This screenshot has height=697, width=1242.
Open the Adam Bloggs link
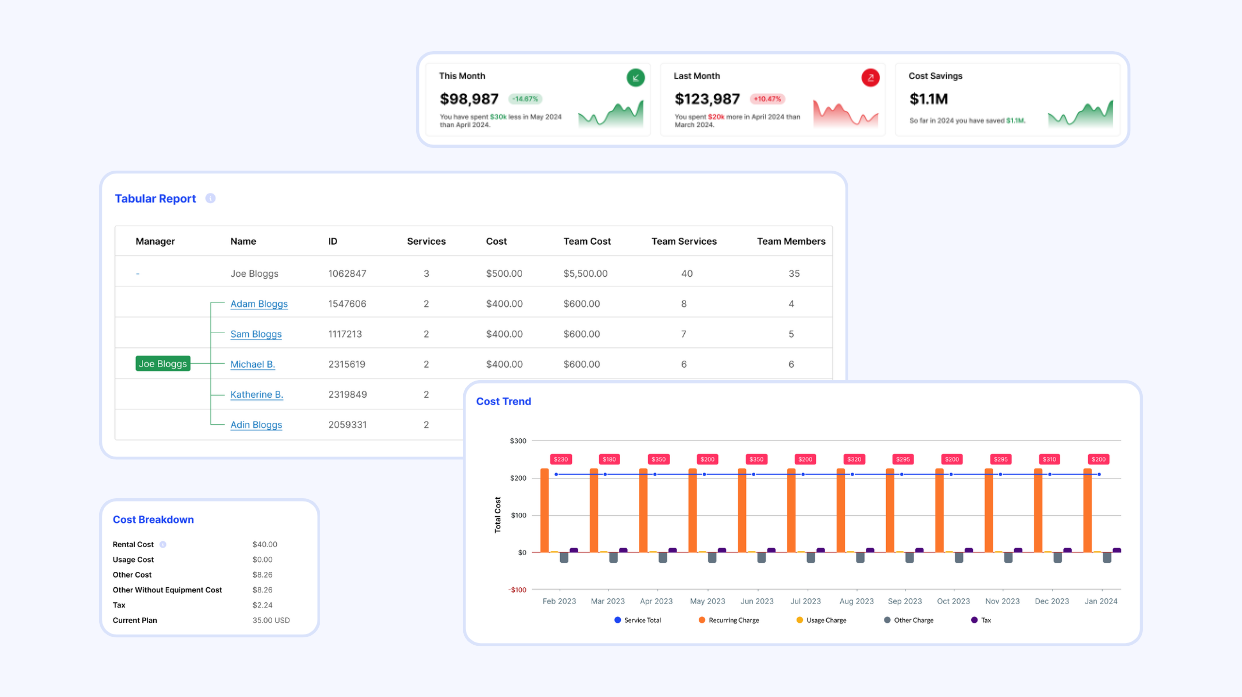tap(259, 304)
